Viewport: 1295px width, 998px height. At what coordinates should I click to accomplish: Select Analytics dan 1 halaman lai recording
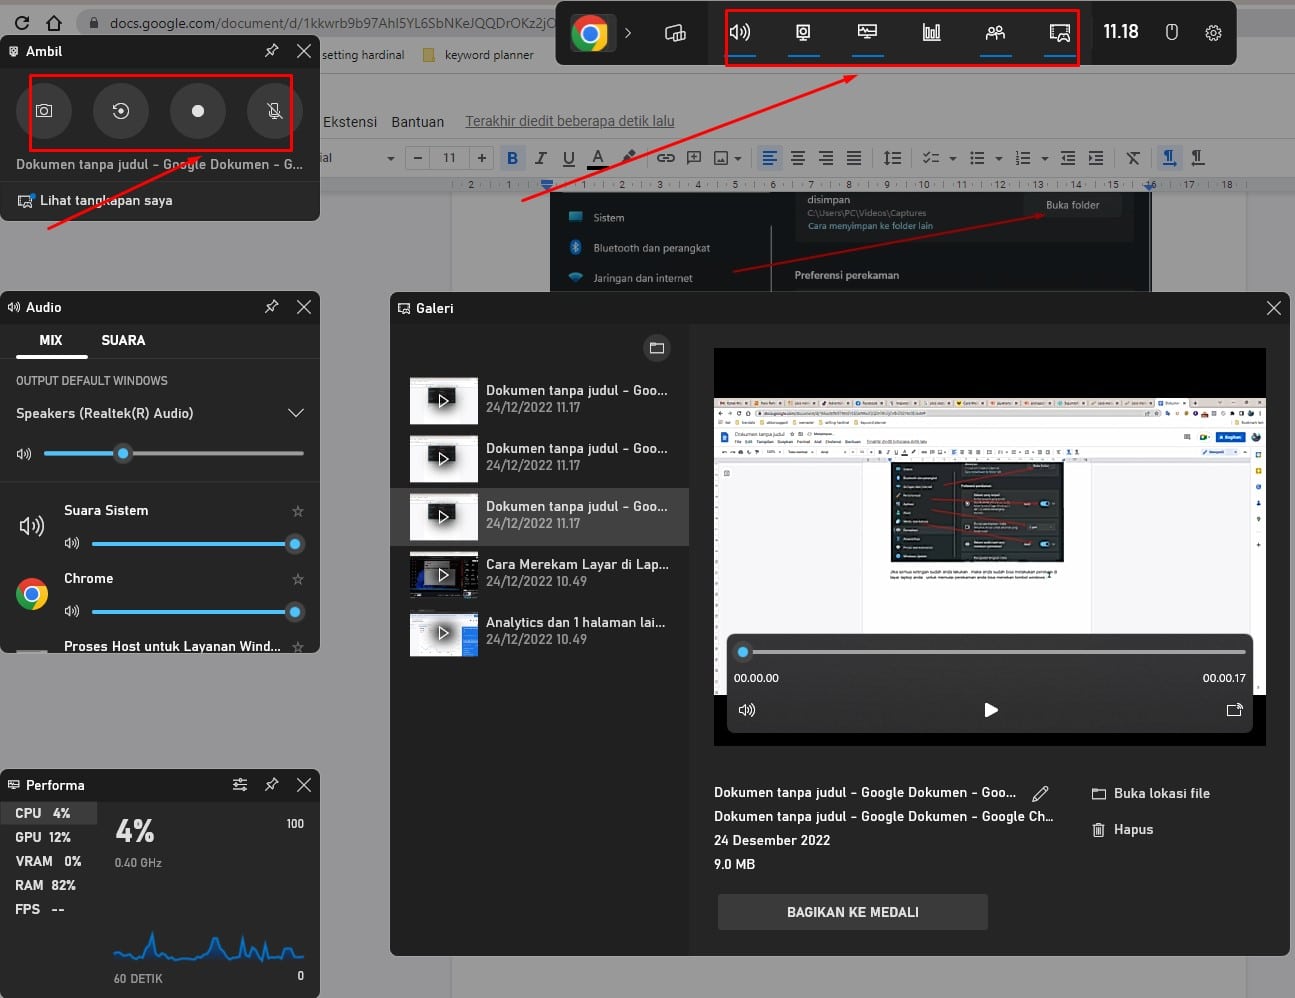540,633
